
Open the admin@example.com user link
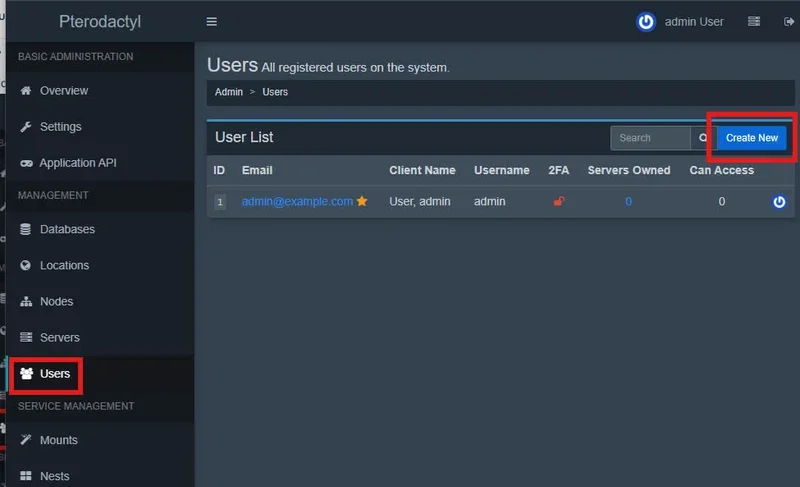tap(297, 201)
